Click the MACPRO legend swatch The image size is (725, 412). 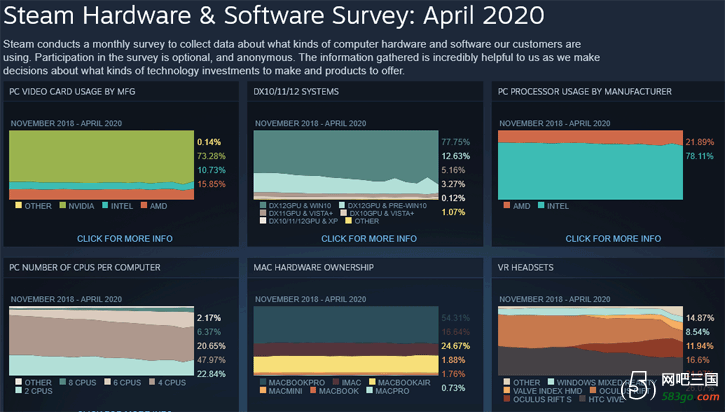coord(369,390)
